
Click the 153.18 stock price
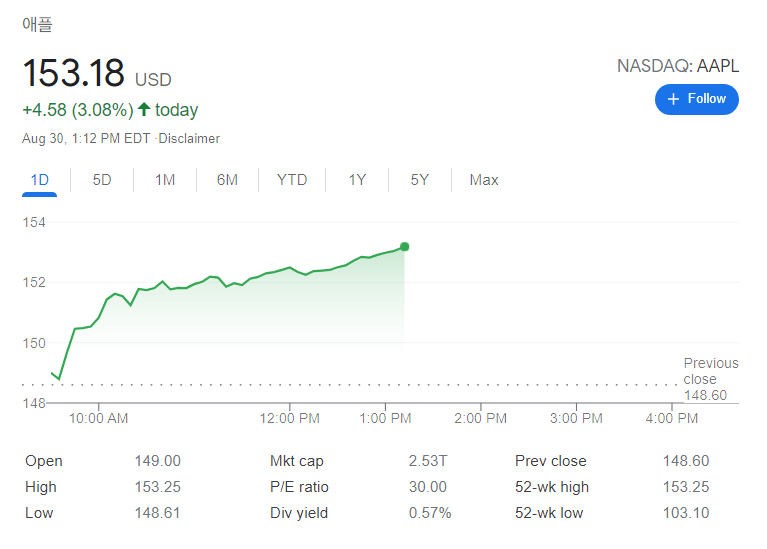pyautogui.click(x=74, y=74)
